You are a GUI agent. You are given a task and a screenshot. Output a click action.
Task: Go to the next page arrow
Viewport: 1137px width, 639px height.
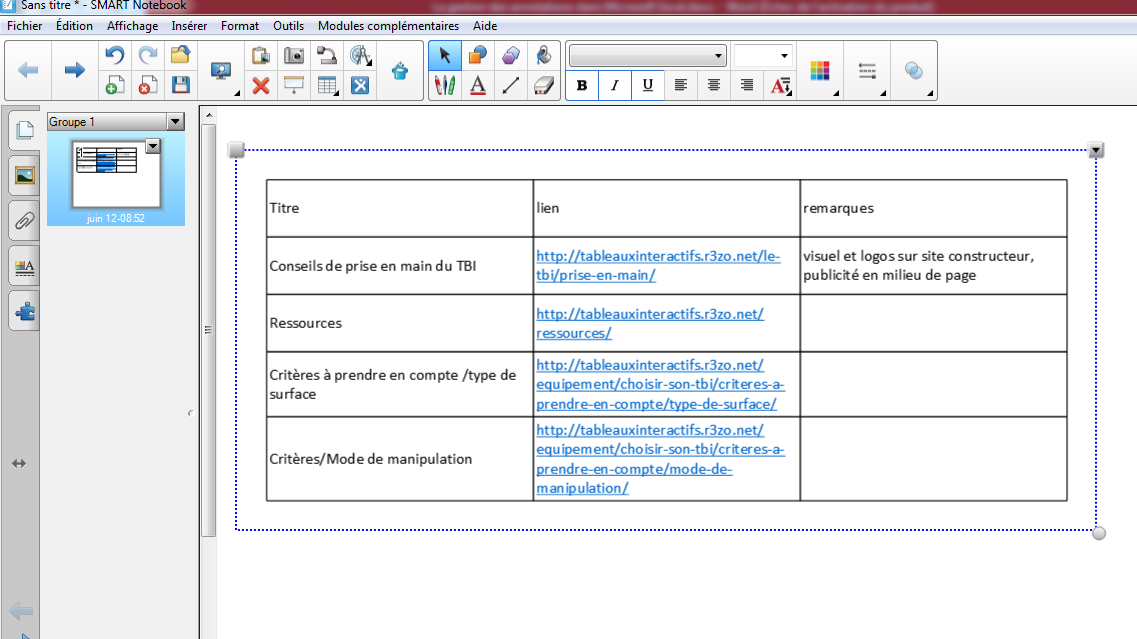point(74,70)
